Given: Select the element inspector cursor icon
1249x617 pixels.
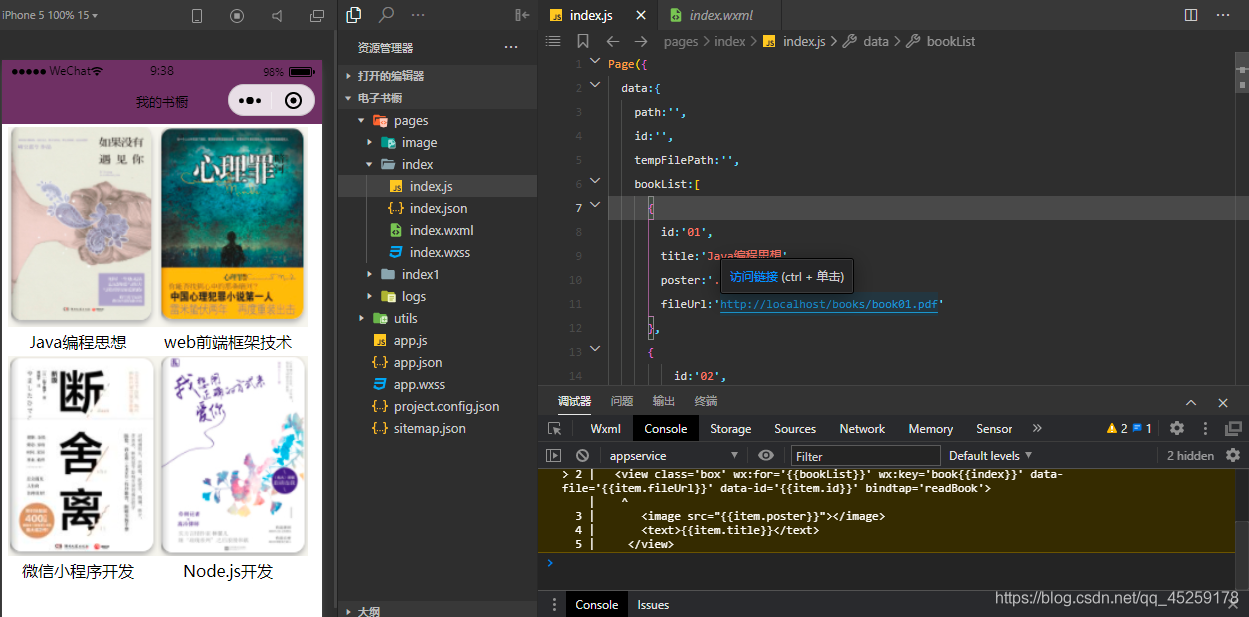Looking at the screenshot, I should point(554,428).
